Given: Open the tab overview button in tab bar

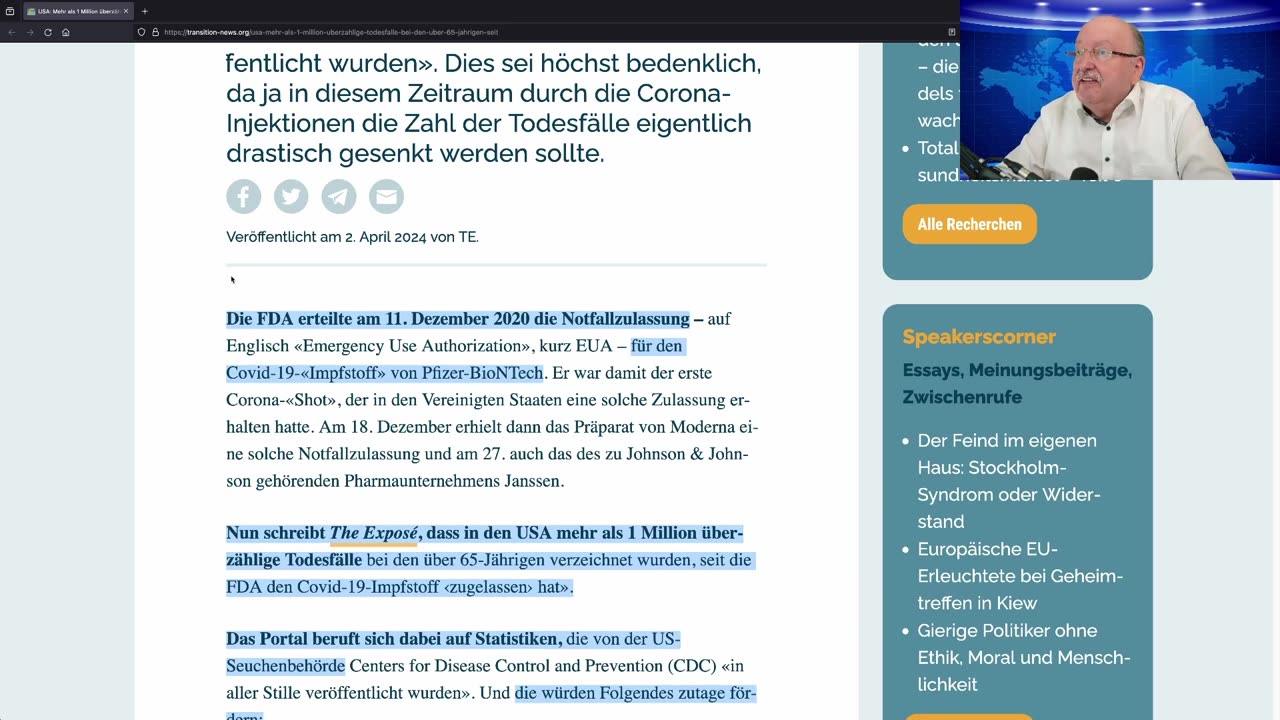Looking at the screenshot, I should pos(10,11).
